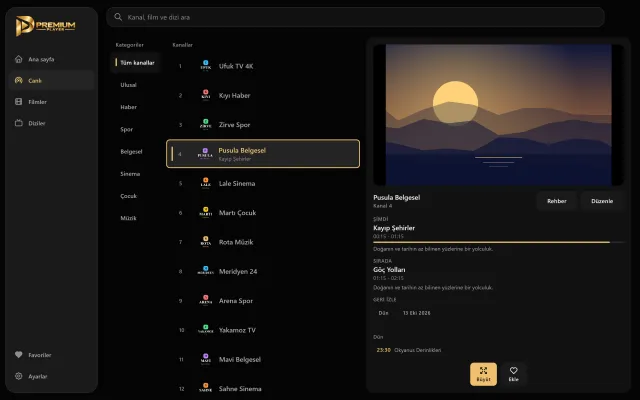Select the Sinema category
This screenshot has height=400, width=640.
click(130, 174)
